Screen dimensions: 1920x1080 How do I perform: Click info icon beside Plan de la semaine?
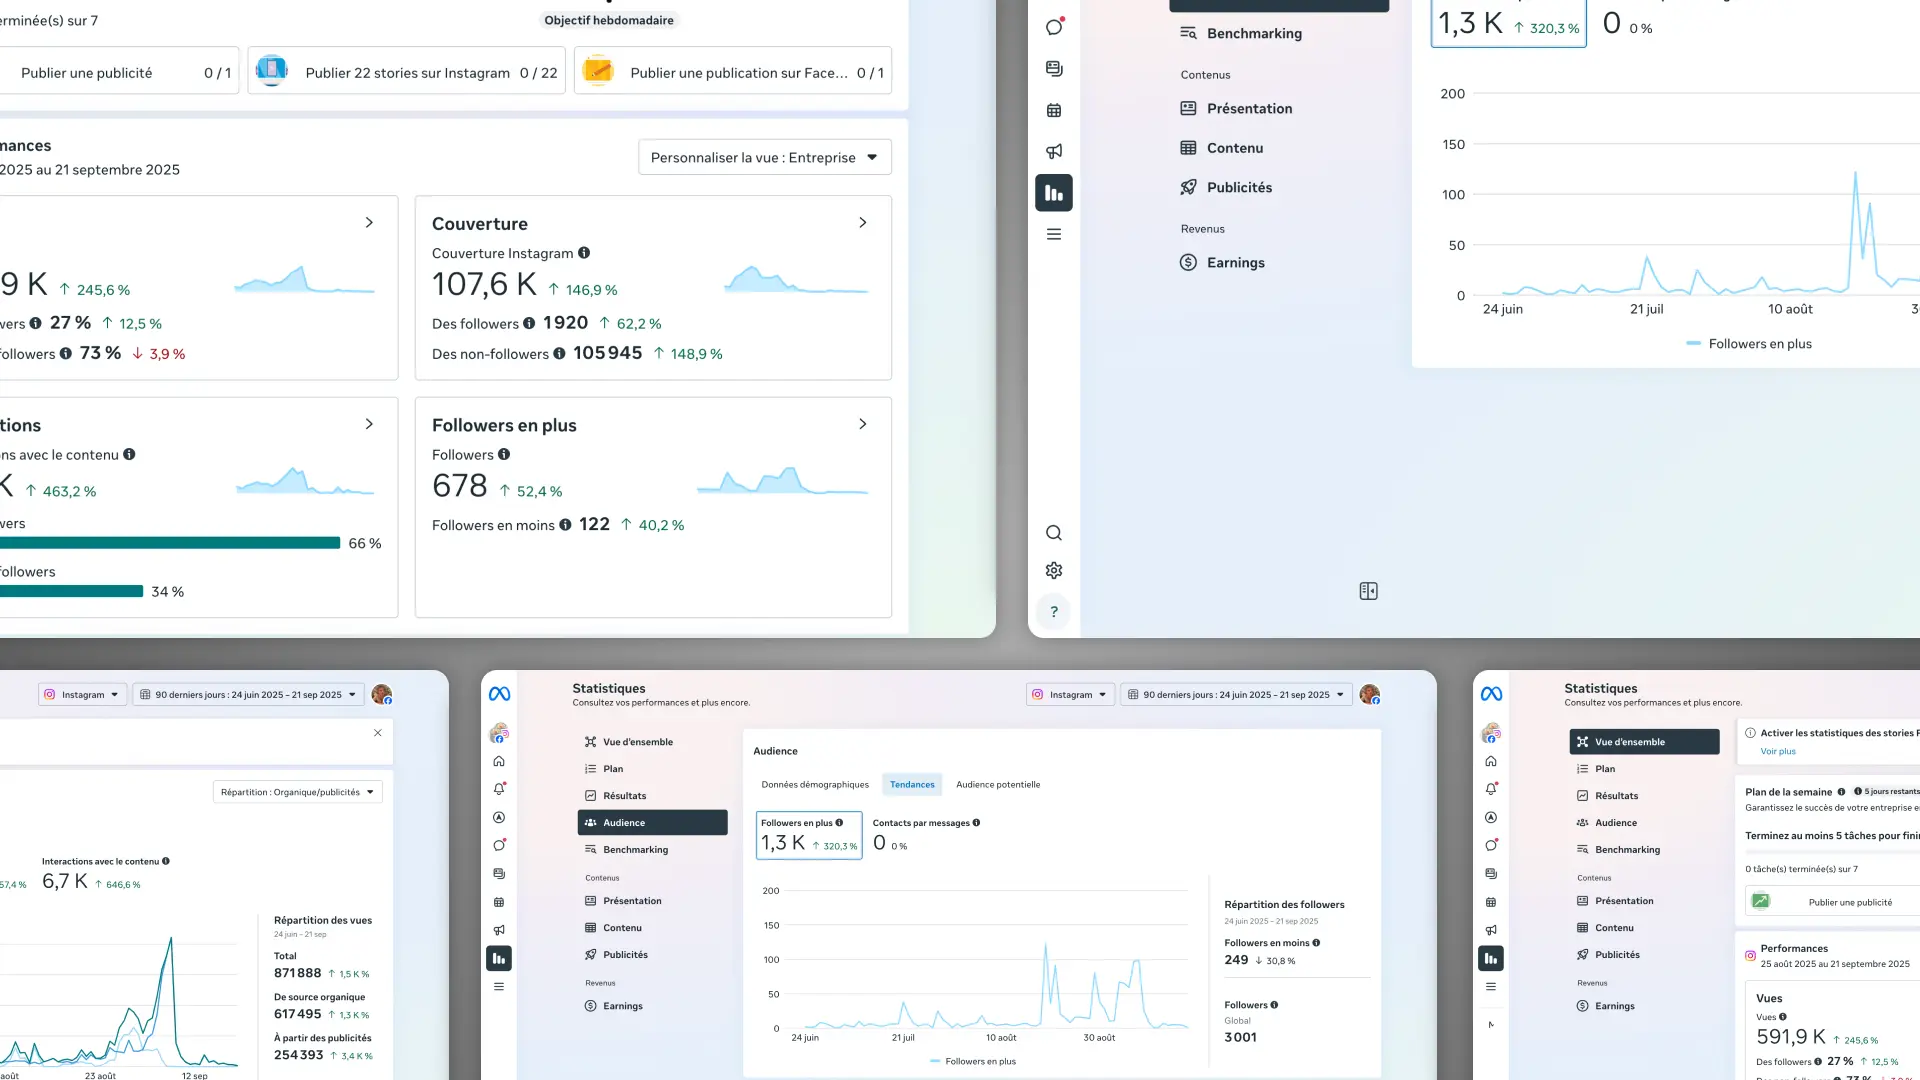(x=1841, y=792)
